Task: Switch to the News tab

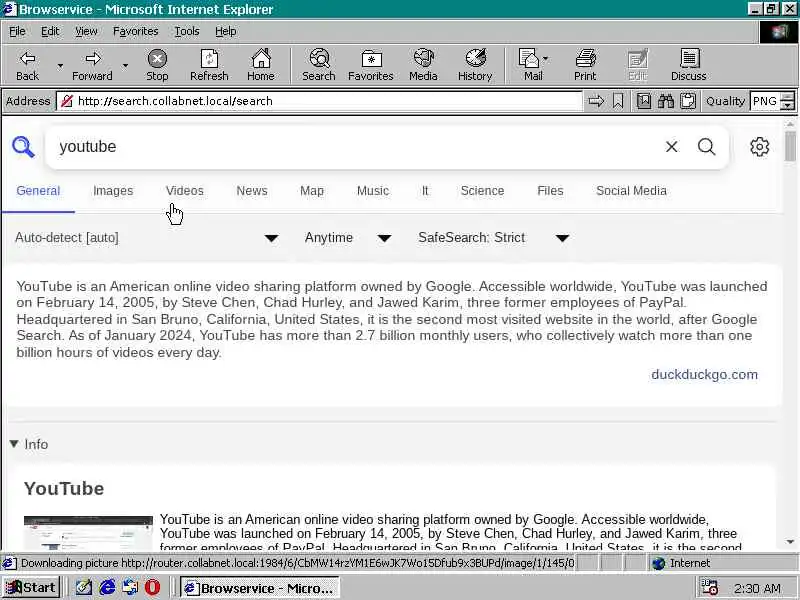Action: [x=252, y=191]
